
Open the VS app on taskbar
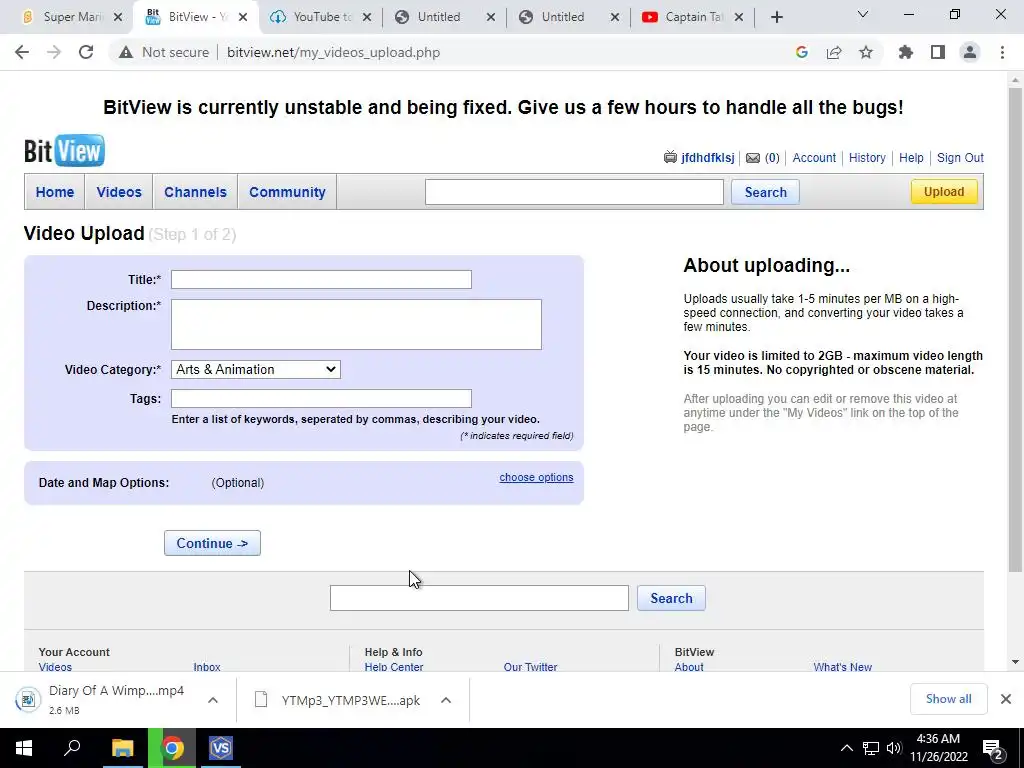[x=221, y=748]
